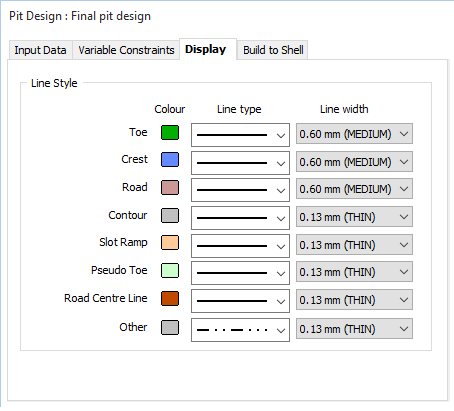Click the Pseudo Toe row label

click(x=119, y=270)
